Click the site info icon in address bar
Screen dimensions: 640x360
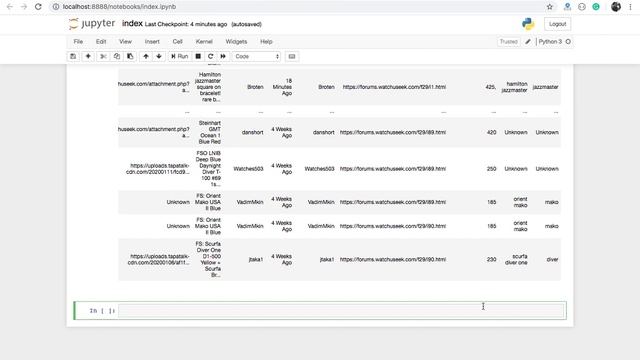click(56, 7)
